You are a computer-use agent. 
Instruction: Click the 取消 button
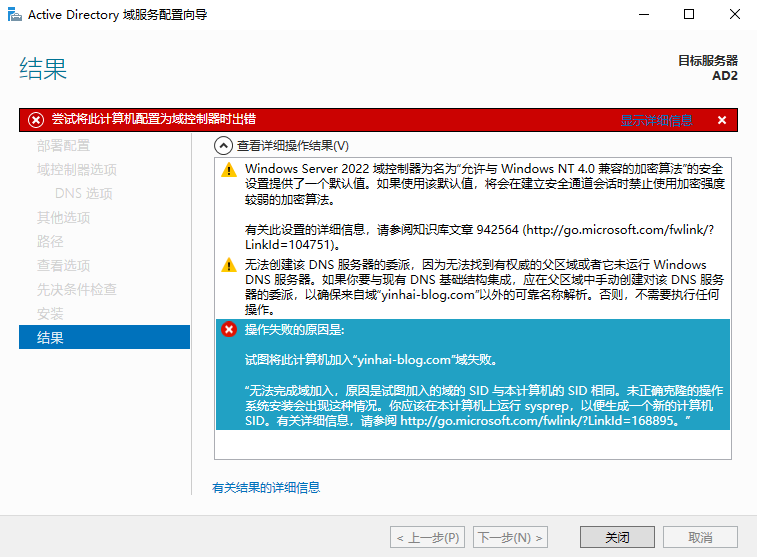coord(700,537)
